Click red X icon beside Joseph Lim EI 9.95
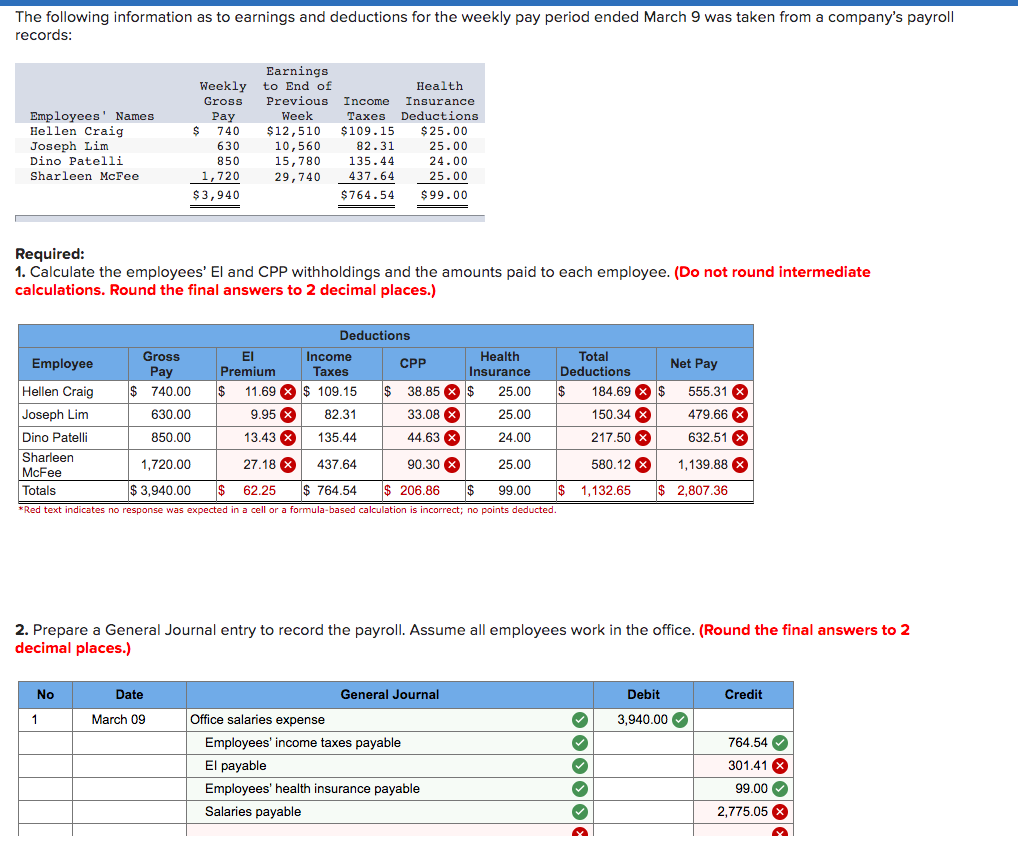Image resolution: width=1018 pixels, height=855 pixels. pos(288,415)
